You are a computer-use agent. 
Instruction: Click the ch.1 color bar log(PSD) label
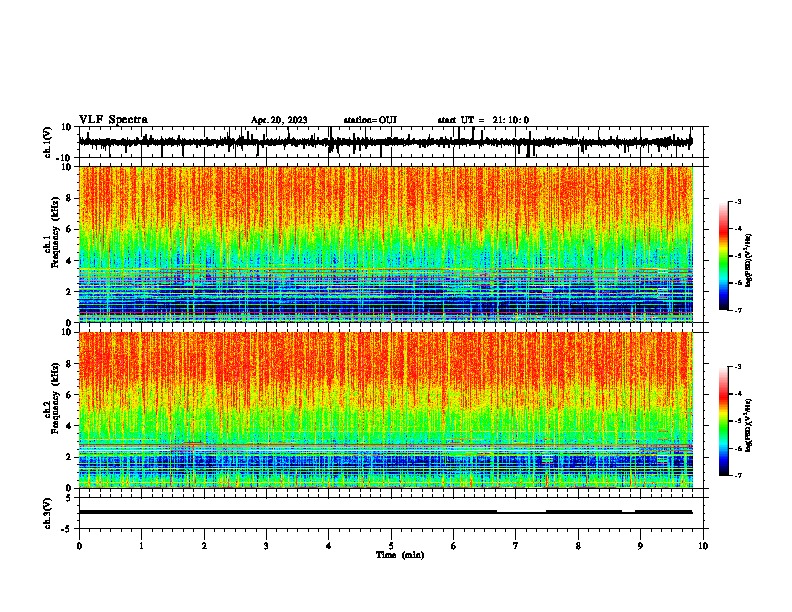point(749,261)
